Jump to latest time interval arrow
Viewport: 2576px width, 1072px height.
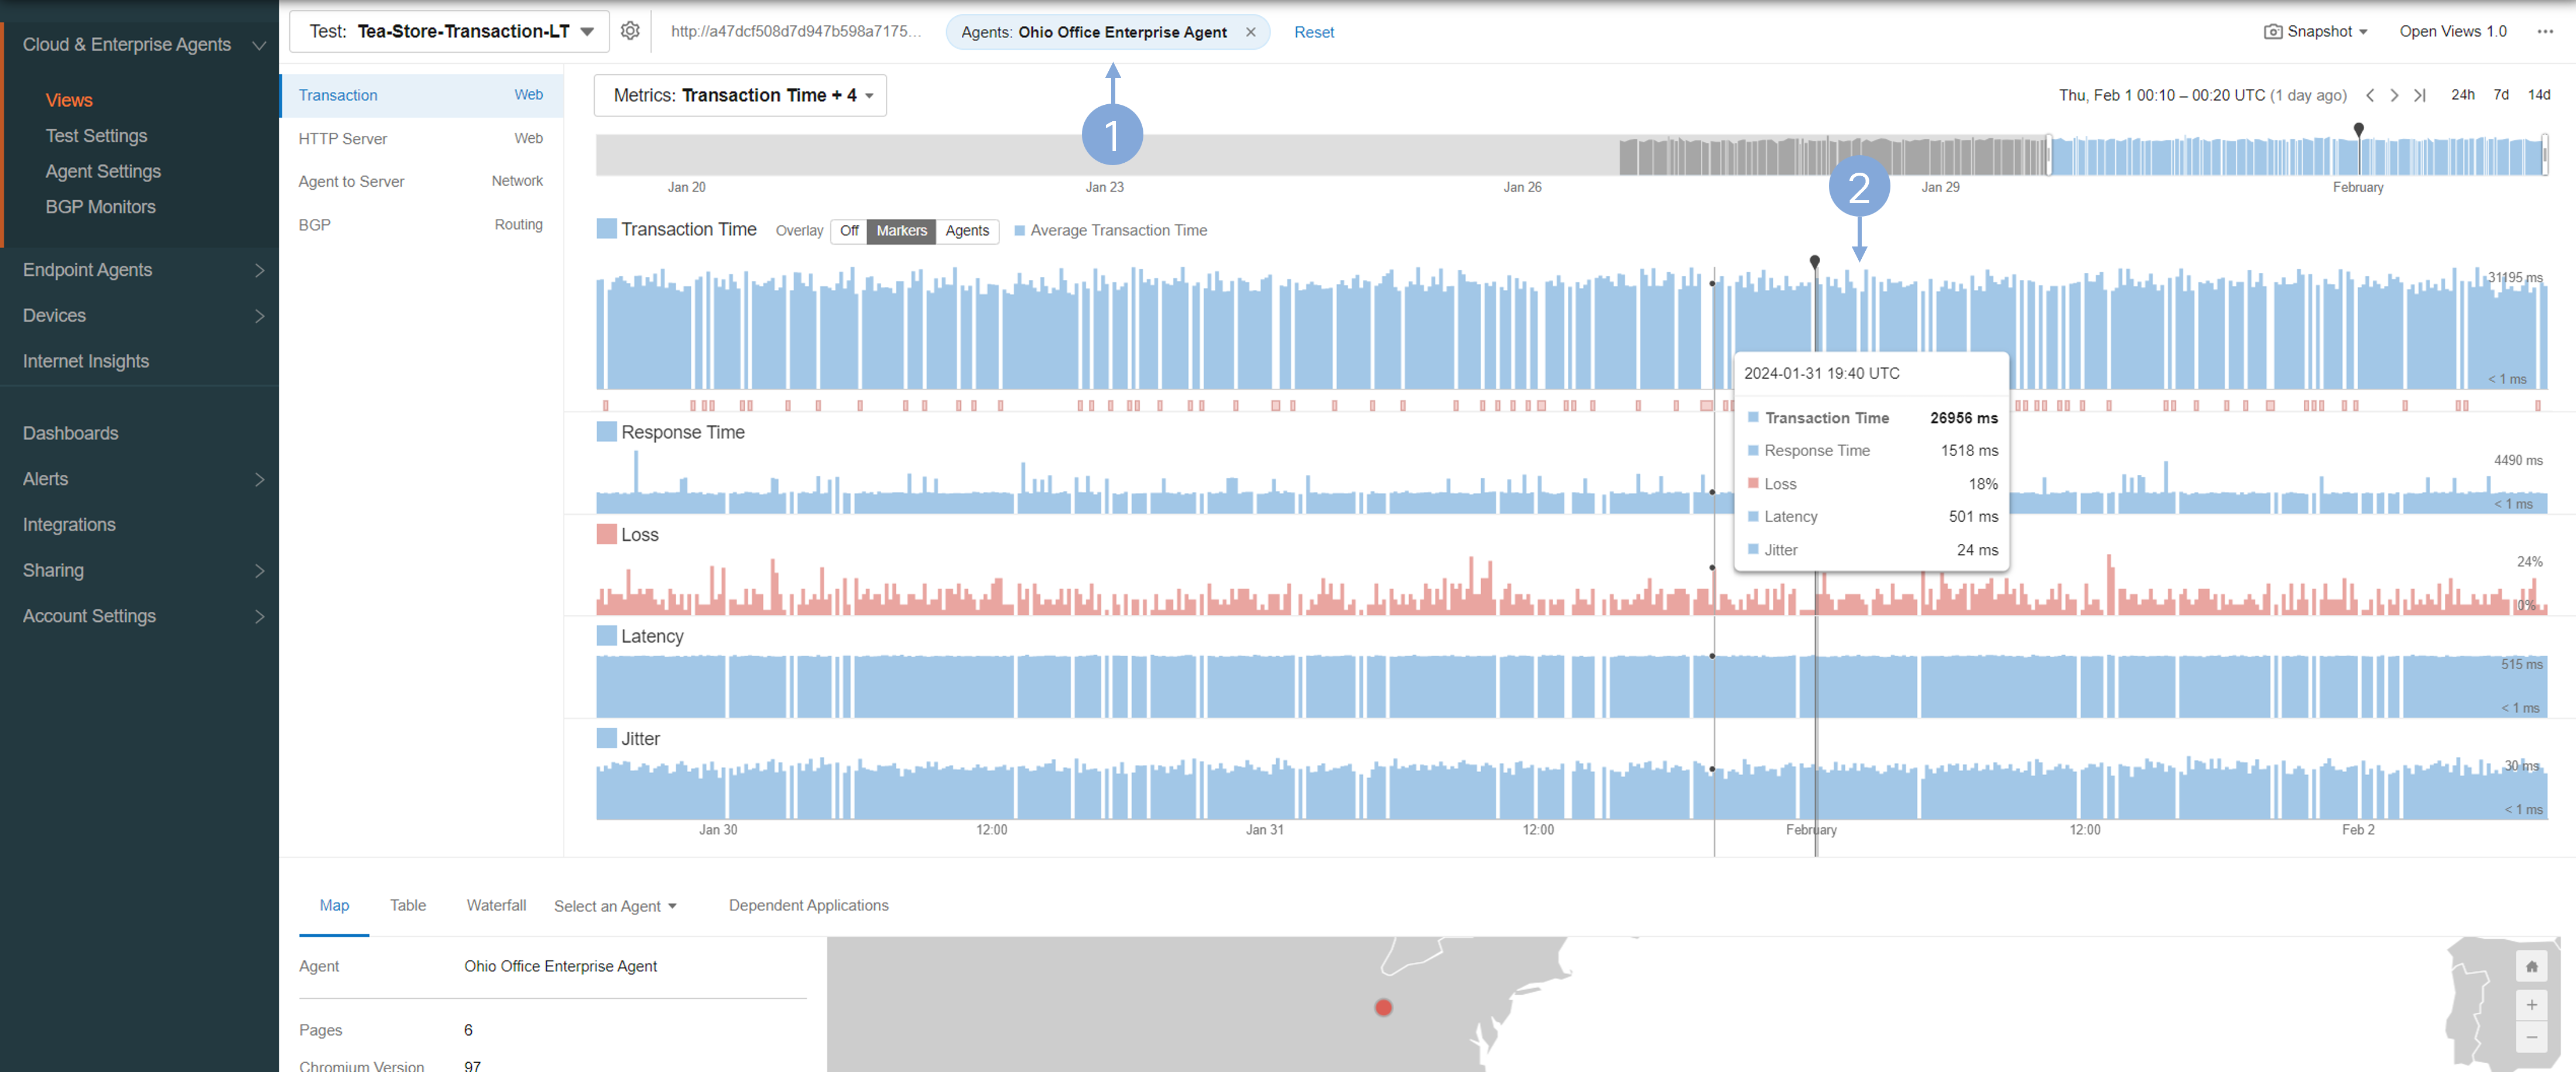(x=2419, y=95)
